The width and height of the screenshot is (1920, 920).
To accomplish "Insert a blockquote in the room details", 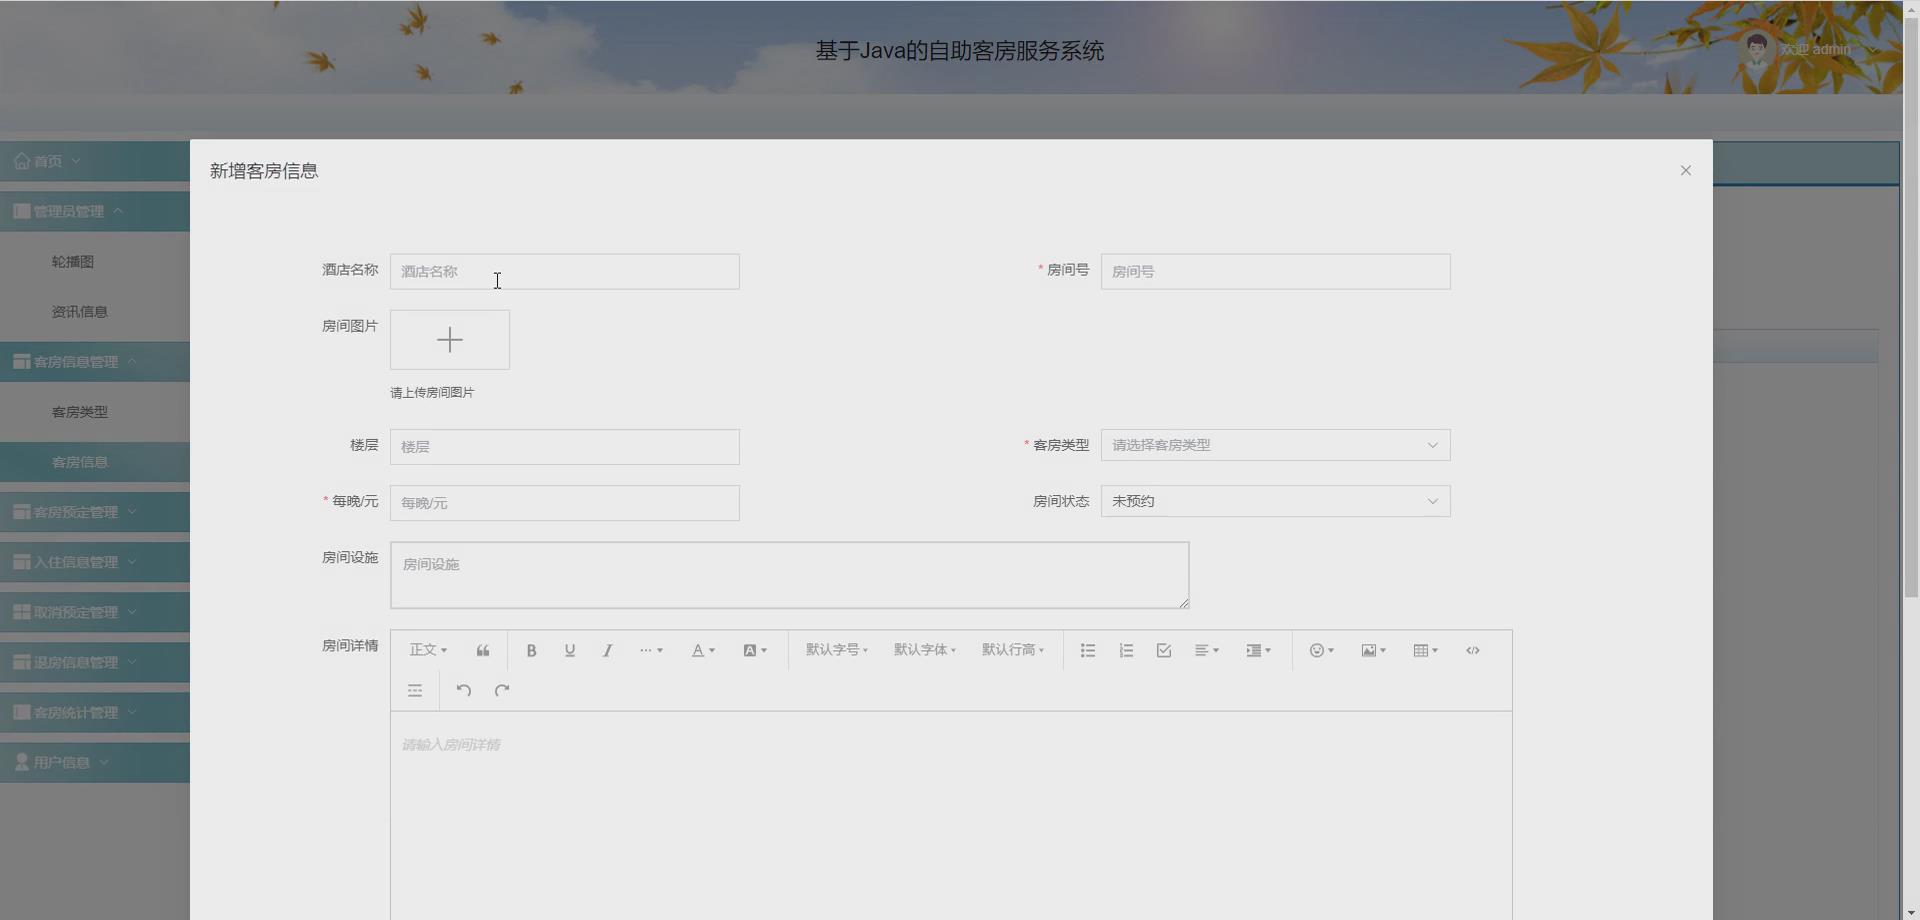I will pos(483,650).
